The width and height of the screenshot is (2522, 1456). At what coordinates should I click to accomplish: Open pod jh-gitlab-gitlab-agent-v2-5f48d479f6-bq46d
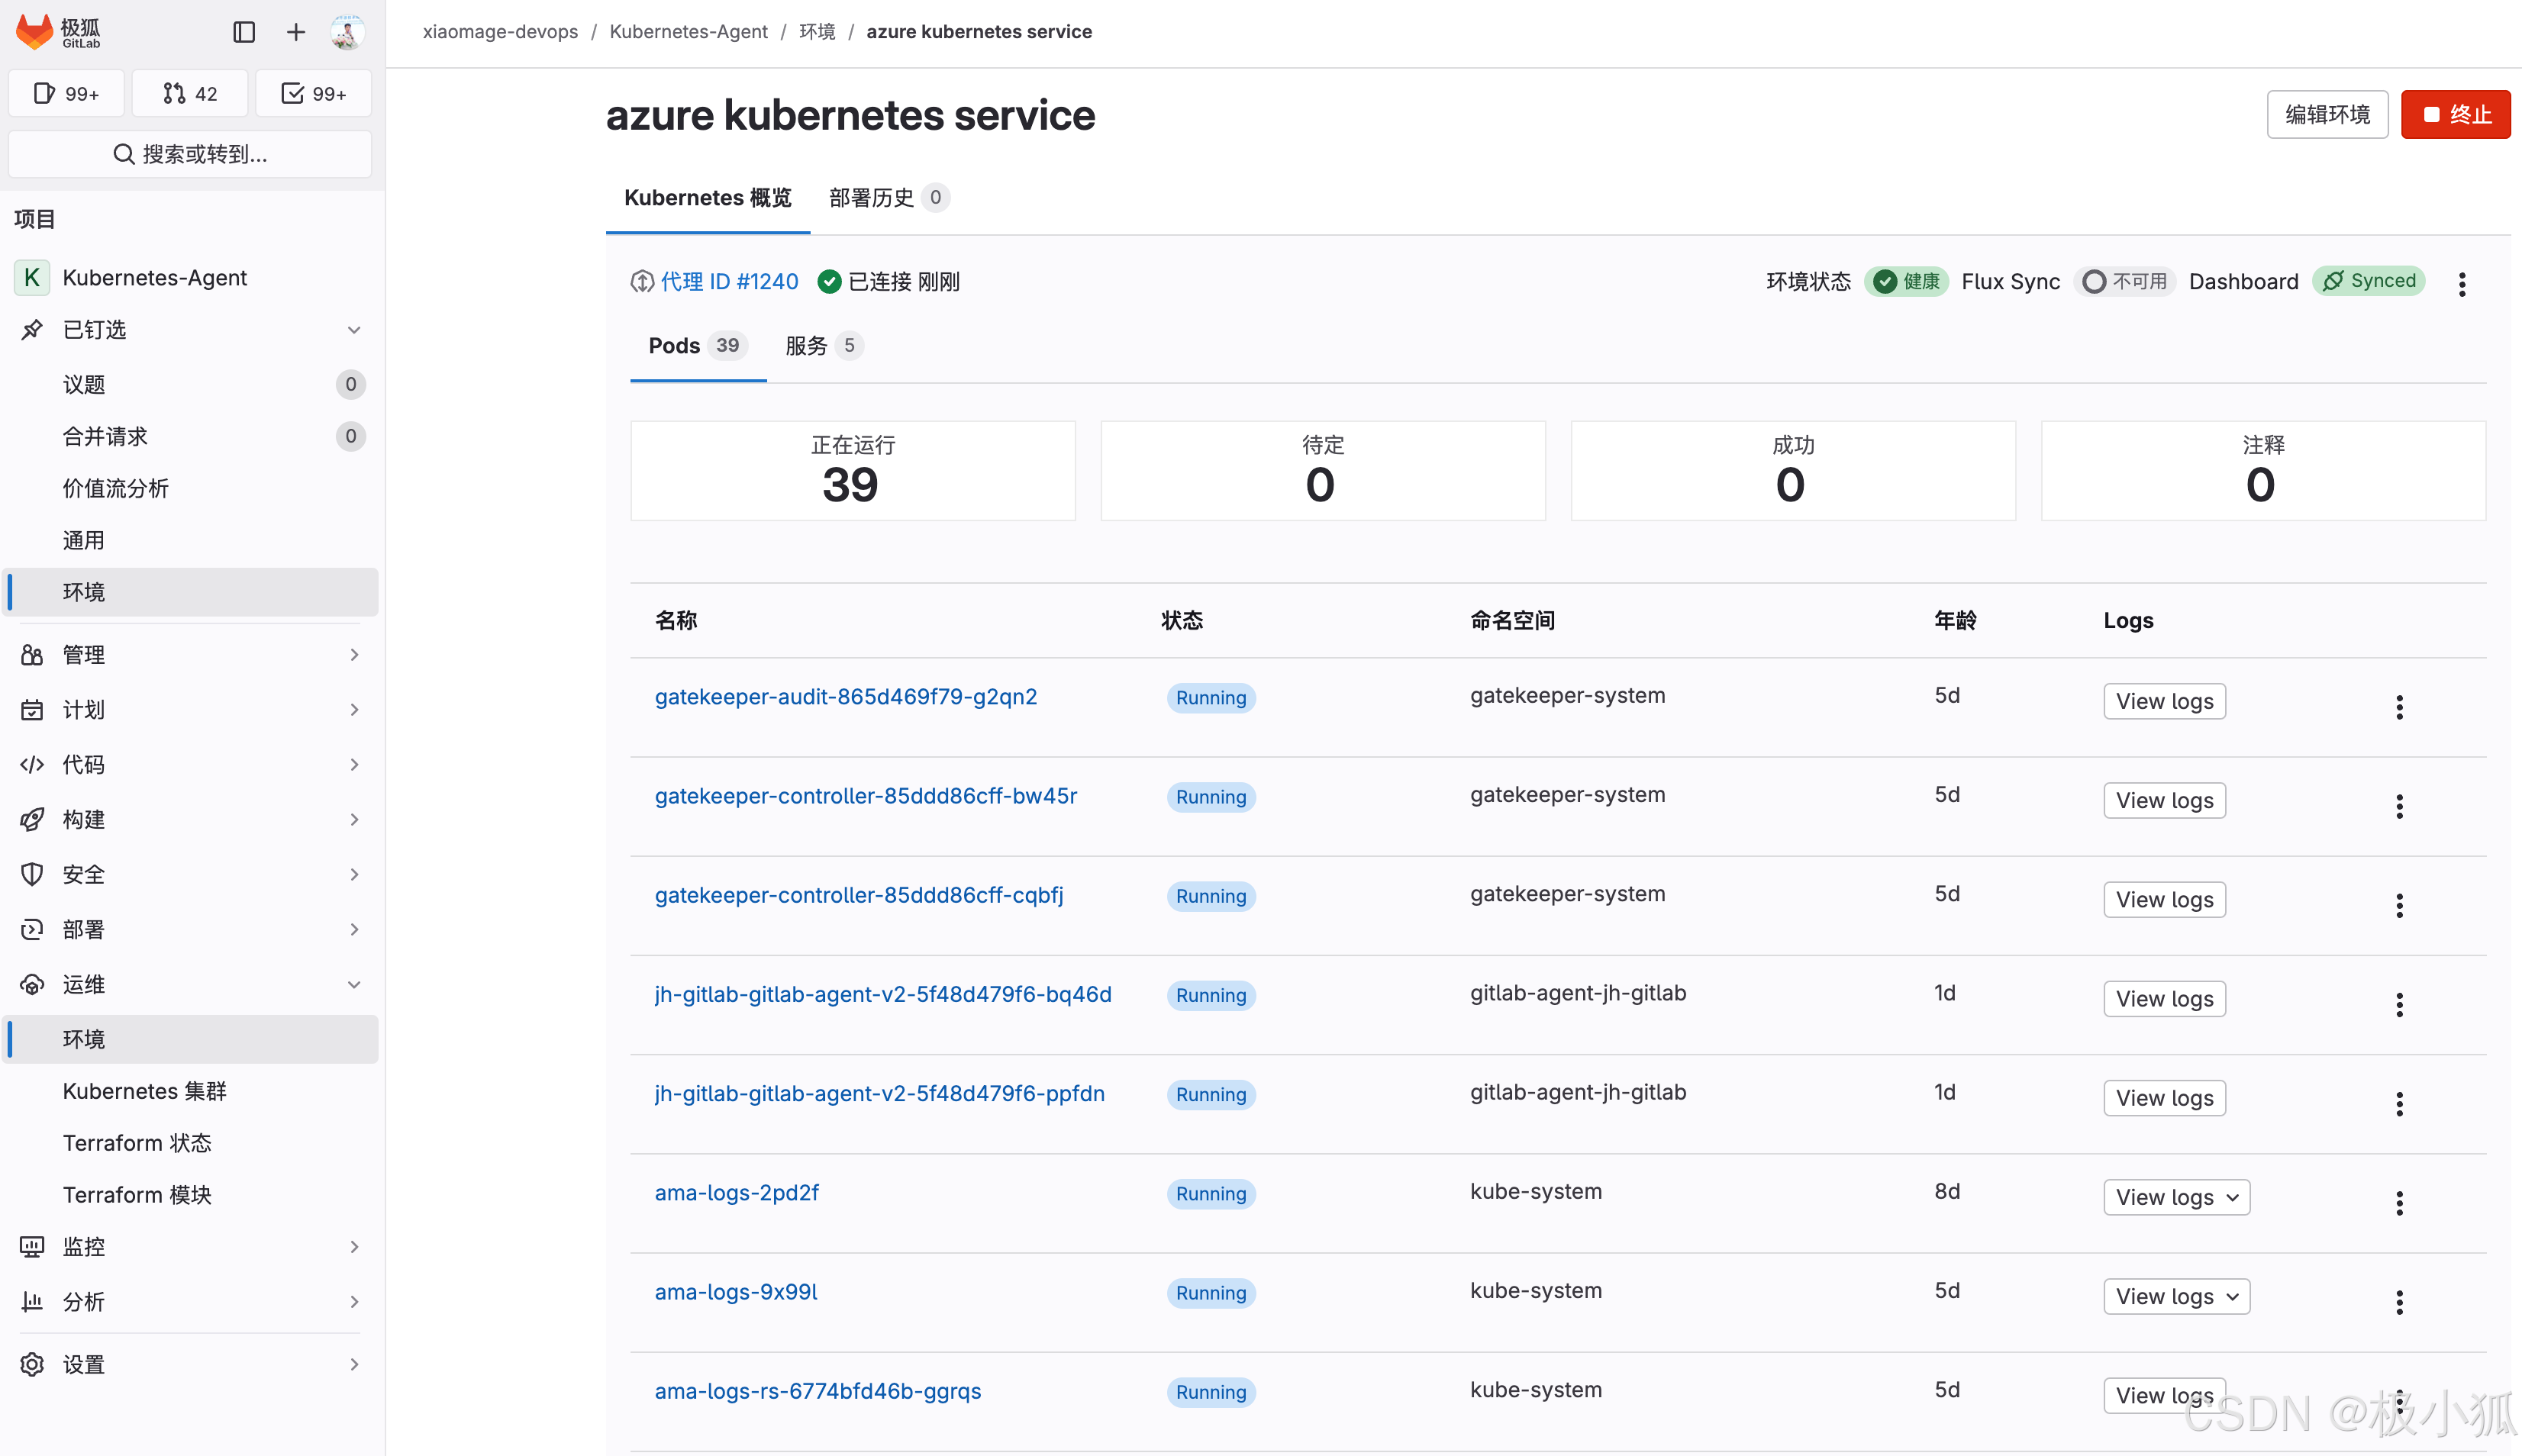882,994
